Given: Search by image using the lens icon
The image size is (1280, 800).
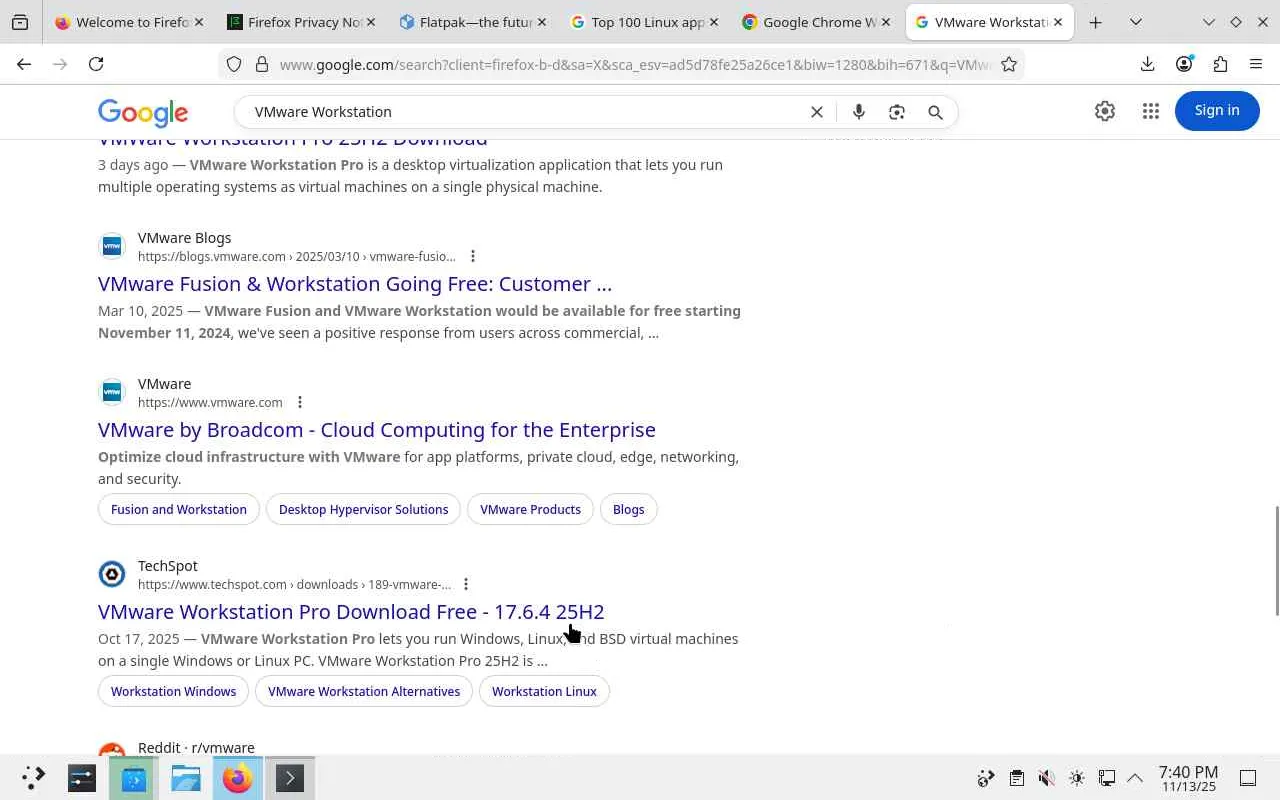Looking at the screenshot, I should tap(897, 112).
